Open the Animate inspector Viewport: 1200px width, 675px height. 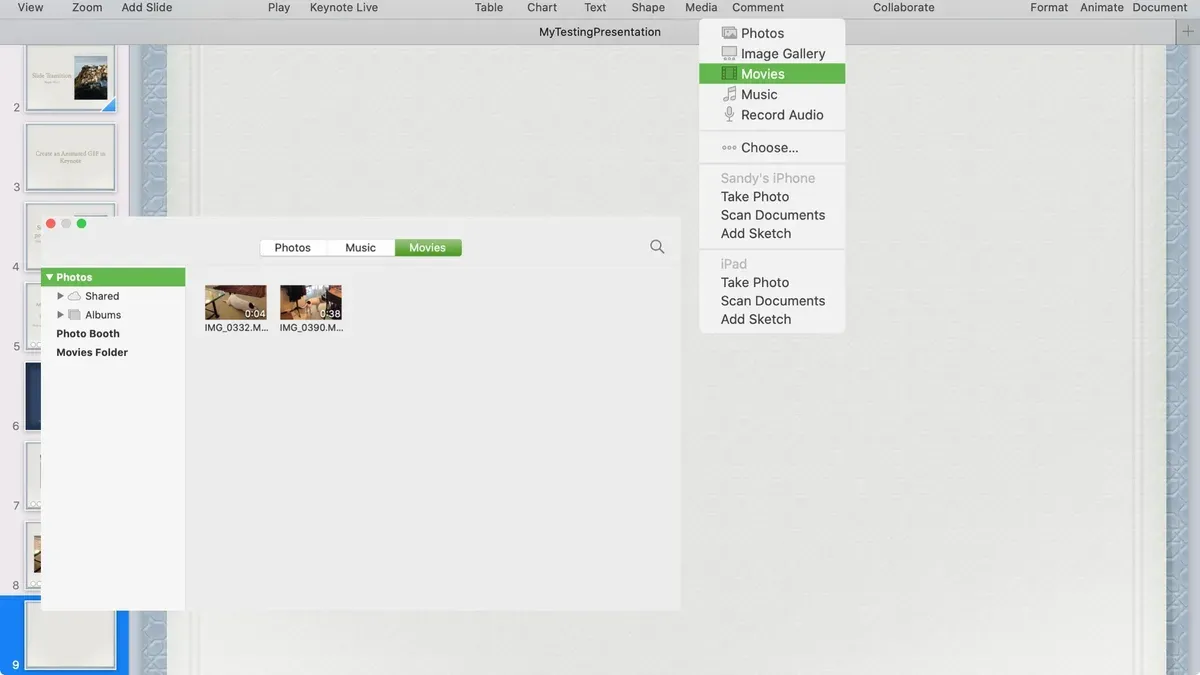click(1102, 7)
